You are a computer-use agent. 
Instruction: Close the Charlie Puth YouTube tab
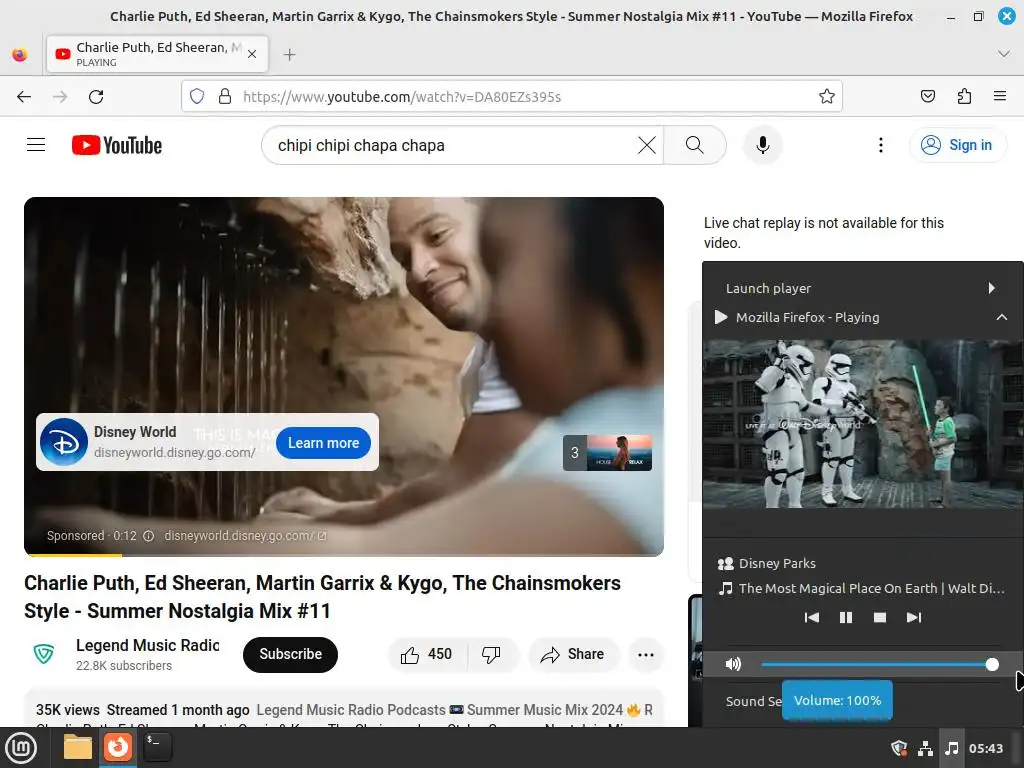pos(252,54)
